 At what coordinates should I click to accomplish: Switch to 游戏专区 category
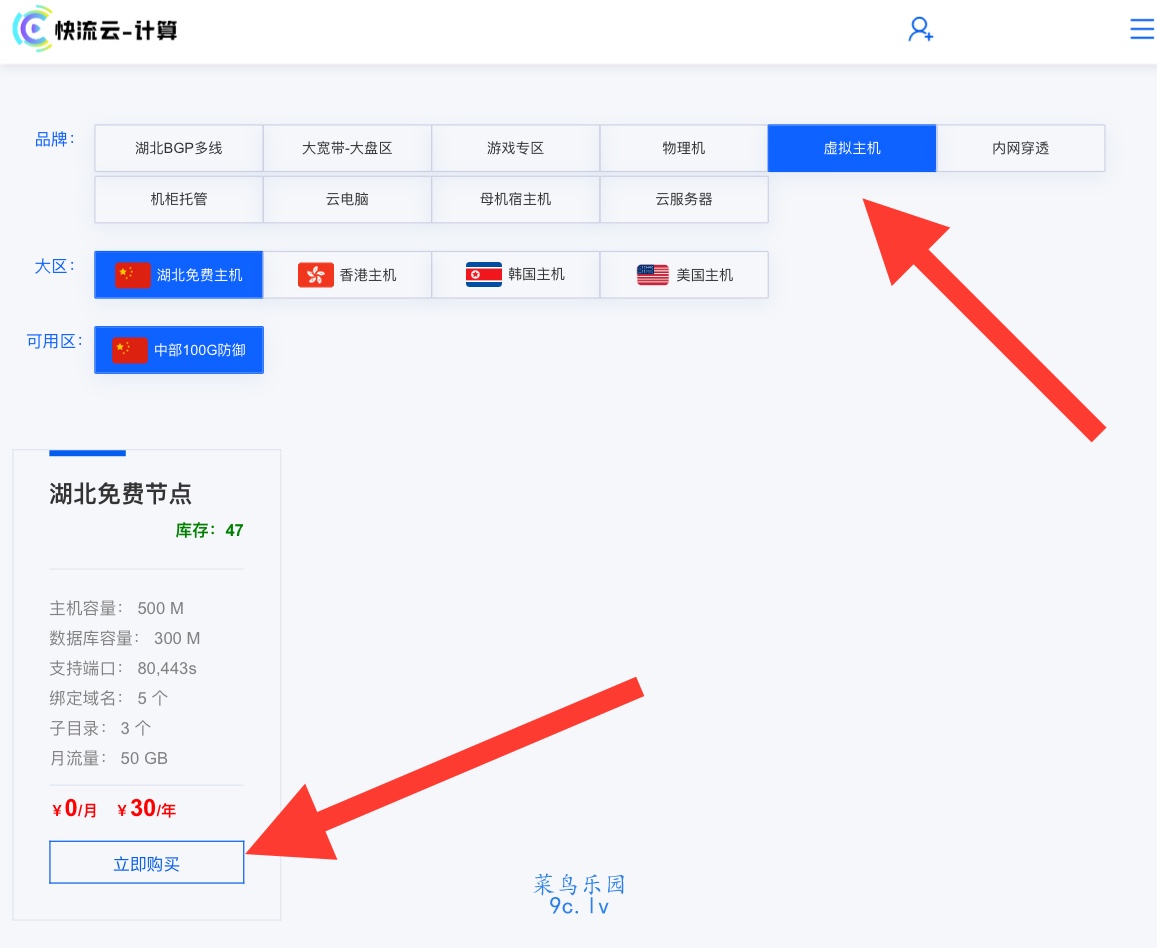[x=515, y=148]
